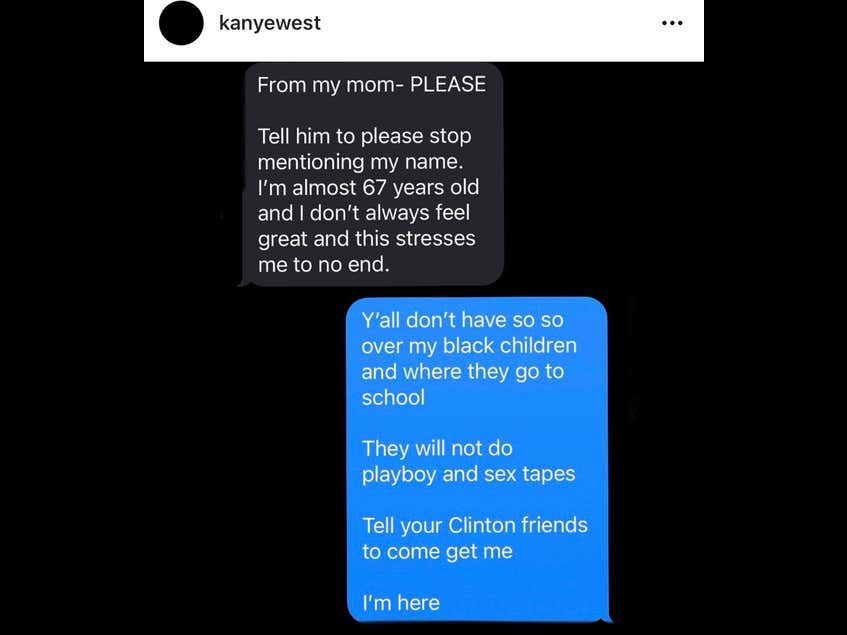The image size is (847, 635).
Task: Click 'playboy and sex tapes' line
Action: pyautogui.click(x=468, y=475)
